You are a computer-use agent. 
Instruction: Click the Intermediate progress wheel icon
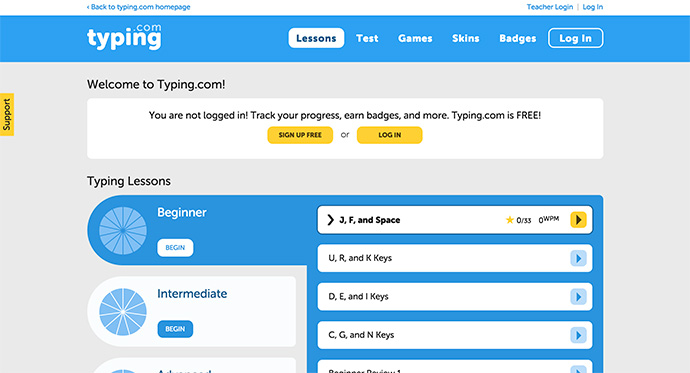tap(123, 311)
